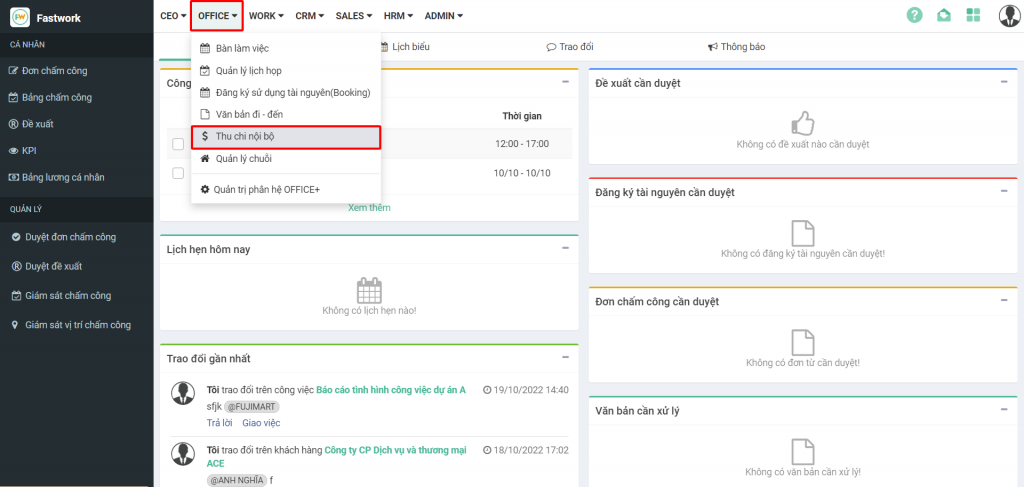The image size is (1024, 487).
Task: Click the Xem thêm link
Action: click(x=369, y=208)
